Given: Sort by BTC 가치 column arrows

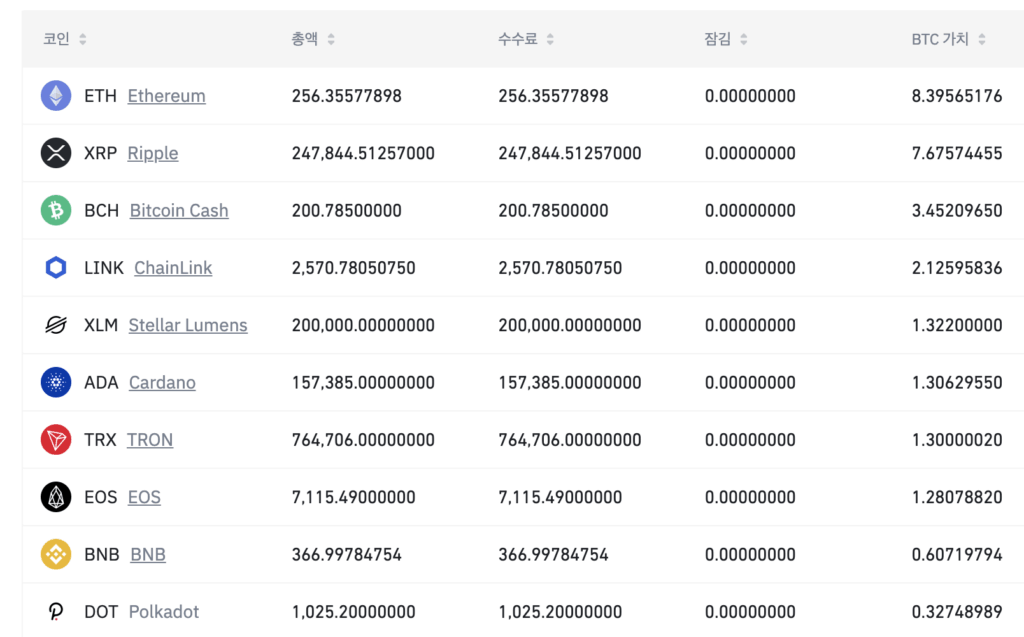Looking at the screenshot, I should tap(982, 39).
